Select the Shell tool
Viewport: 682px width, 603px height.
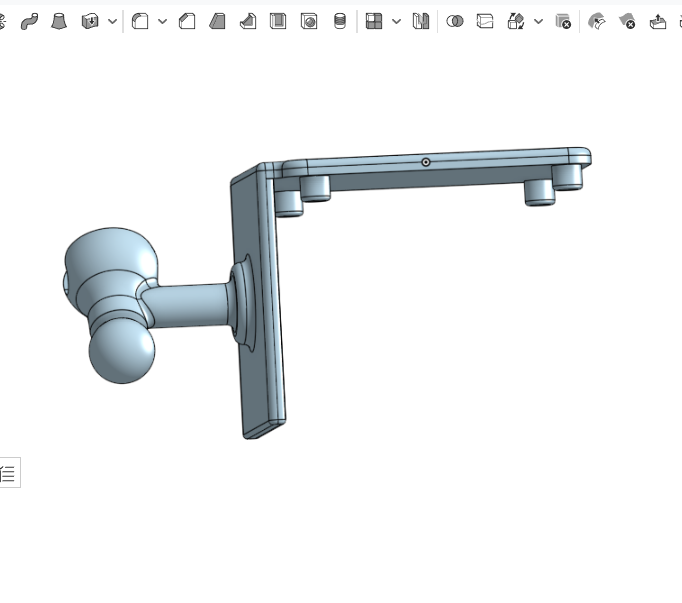tap(278, 21)
